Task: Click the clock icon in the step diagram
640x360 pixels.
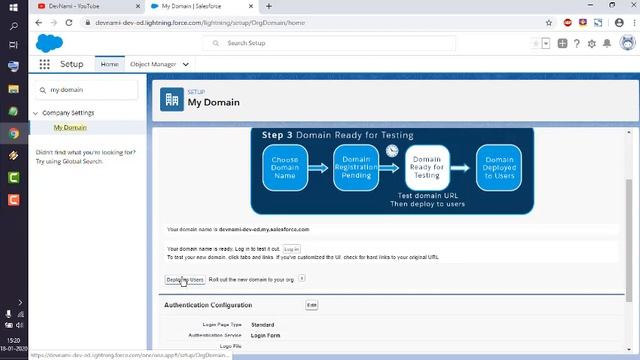Action: pos(392,151)
